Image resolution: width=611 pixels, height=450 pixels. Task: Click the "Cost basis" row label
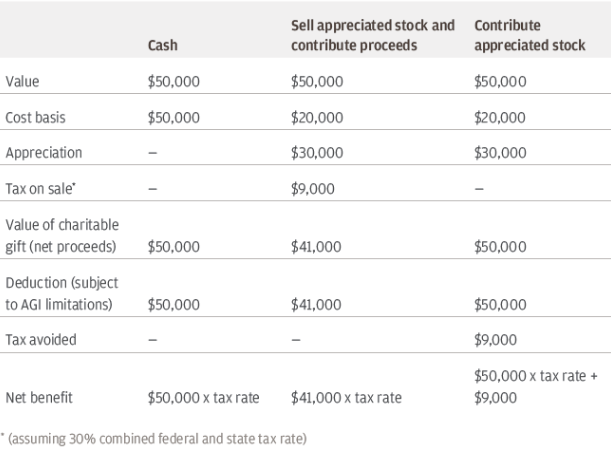coord(36,117)
